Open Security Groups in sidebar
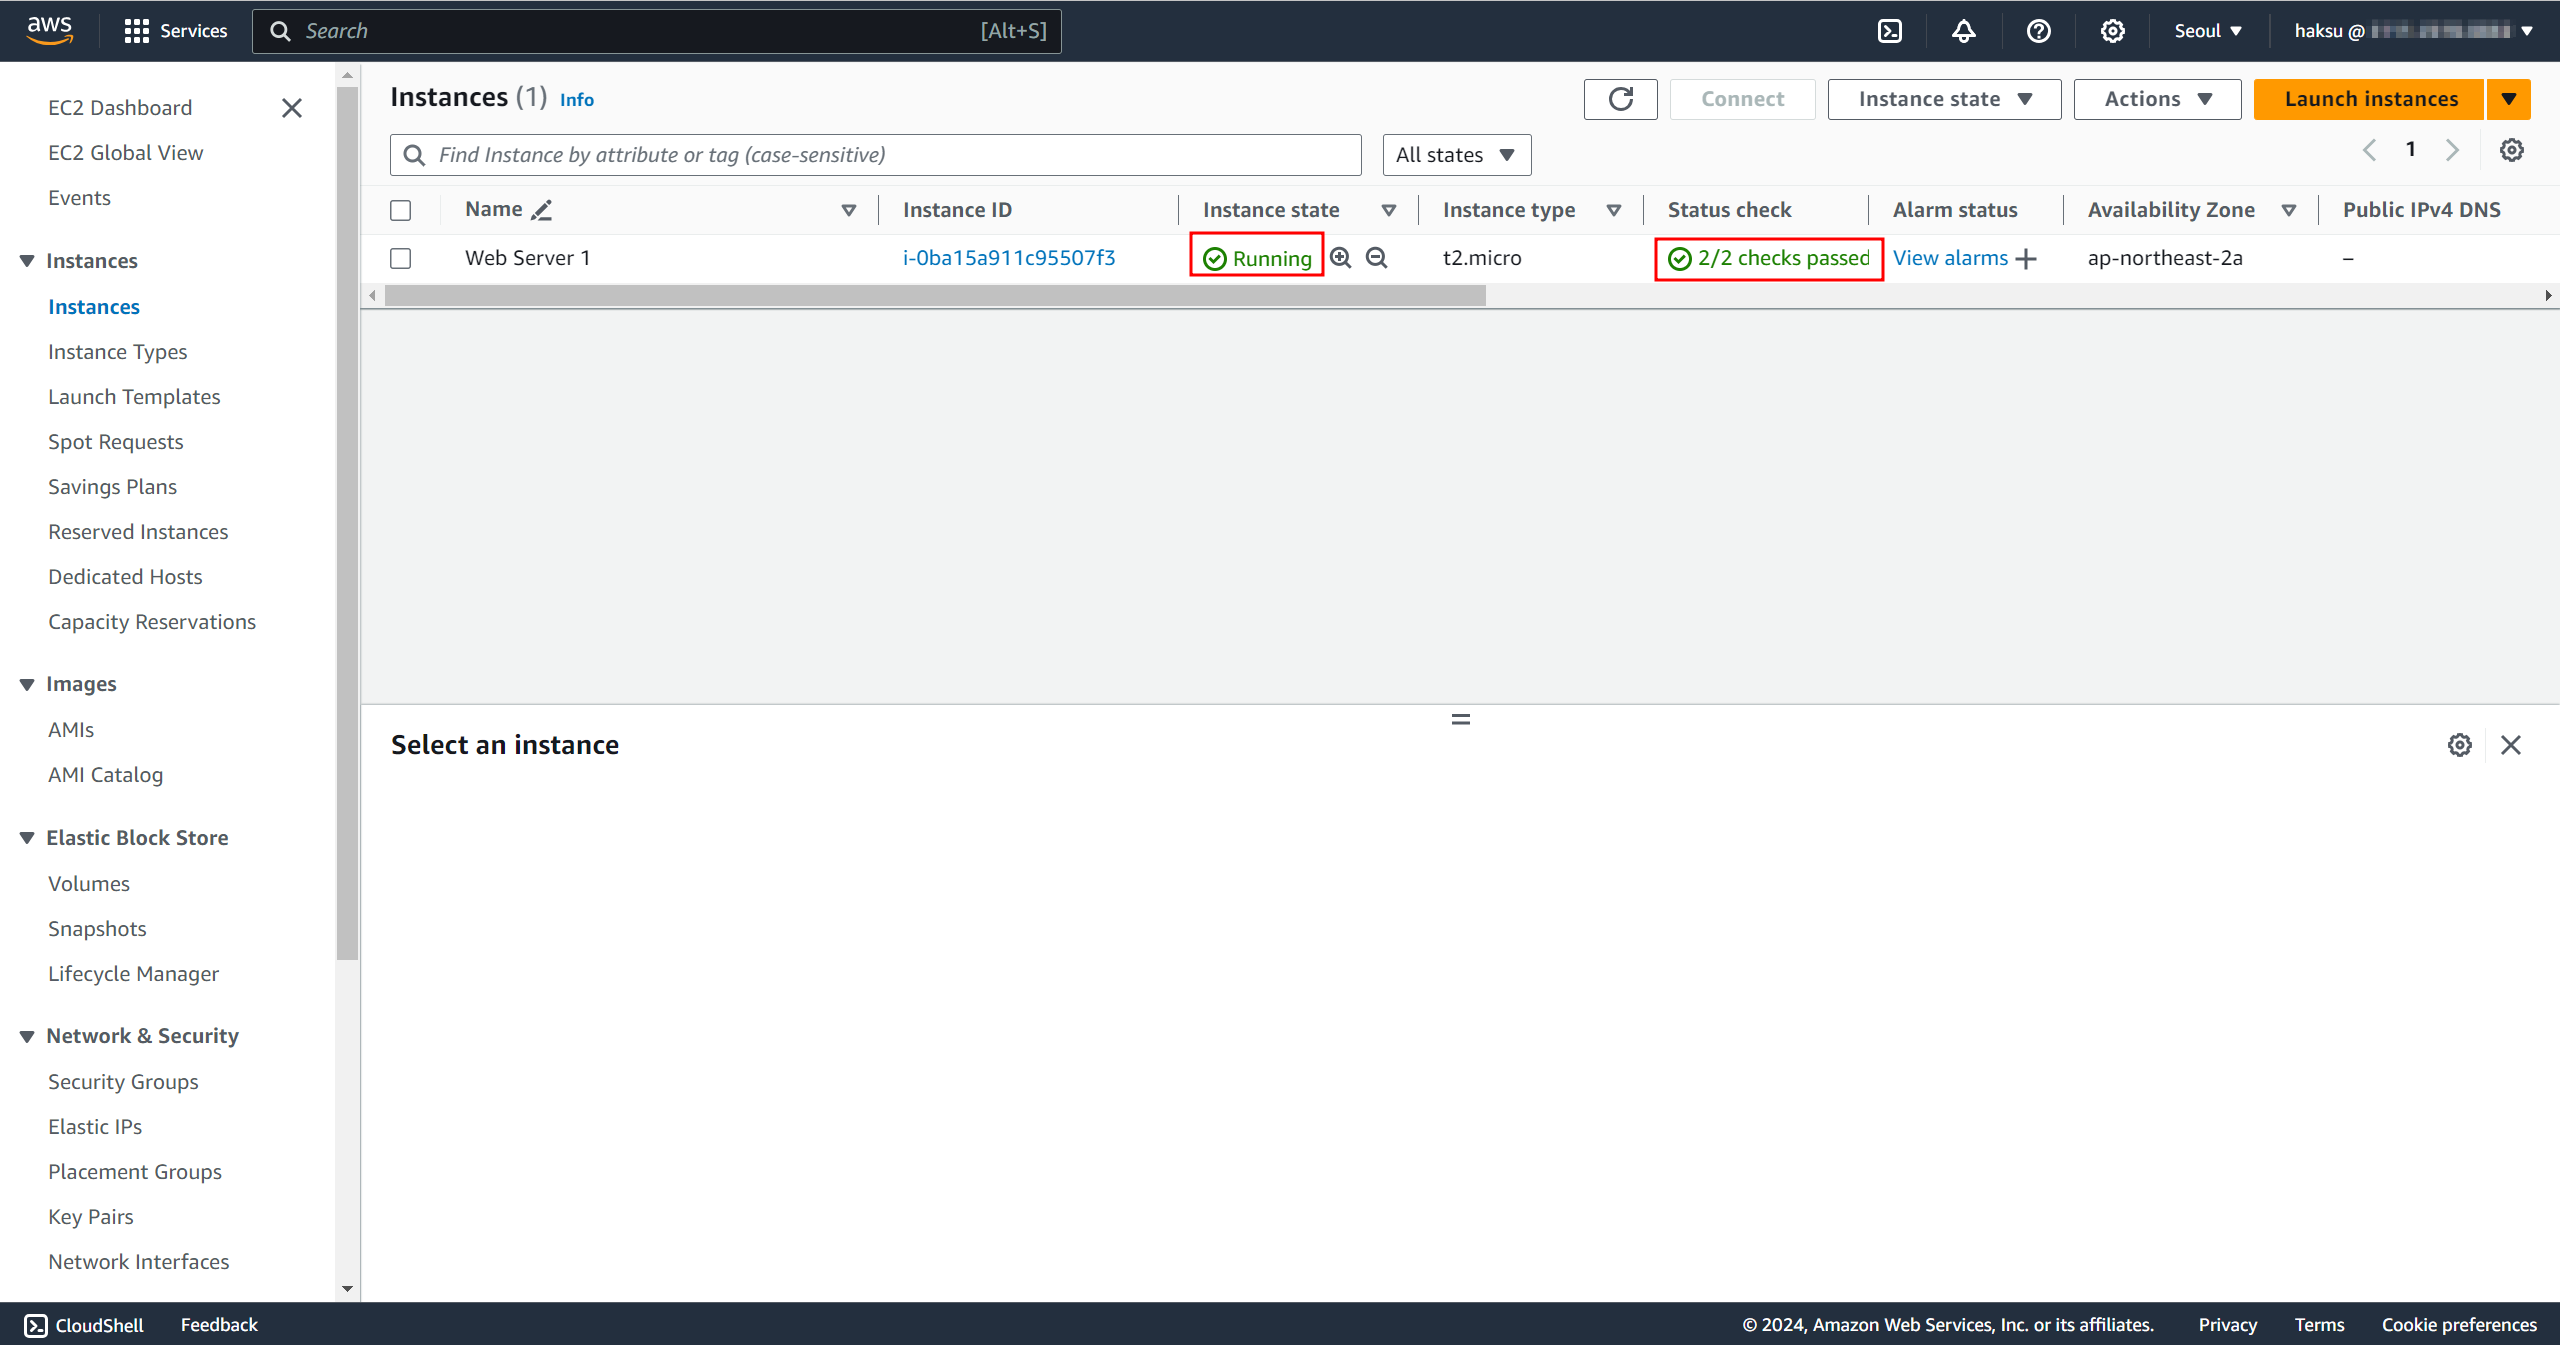 [123, 1081]
